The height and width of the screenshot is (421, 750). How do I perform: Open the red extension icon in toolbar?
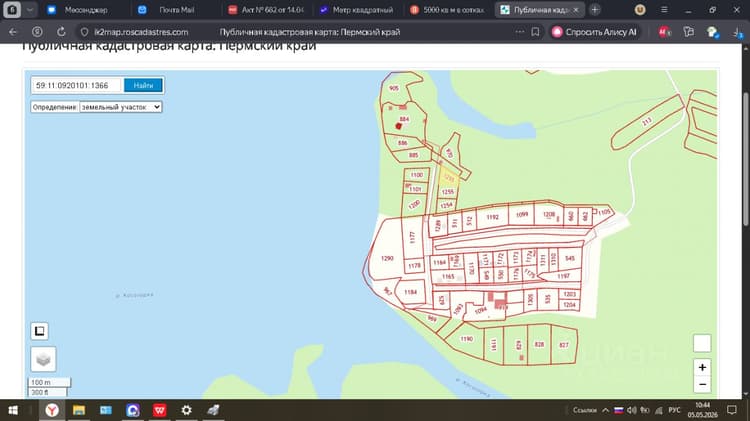(x=664, y=32)
